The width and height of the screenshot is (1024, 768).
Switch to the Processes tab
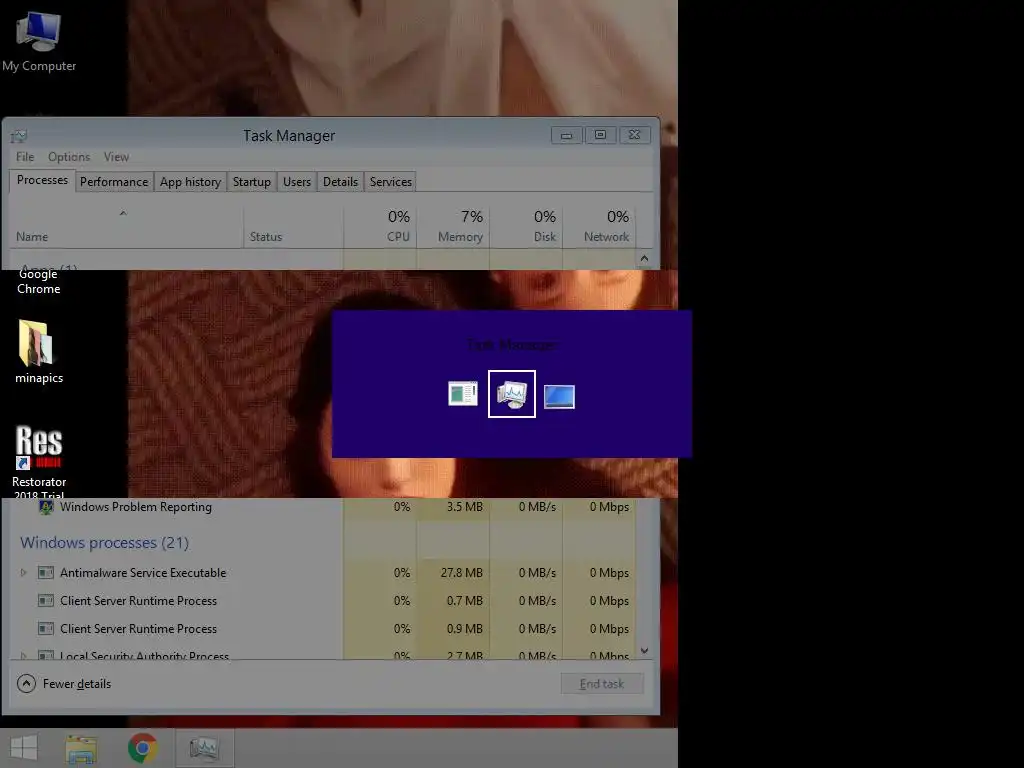[x=42, y=180]
